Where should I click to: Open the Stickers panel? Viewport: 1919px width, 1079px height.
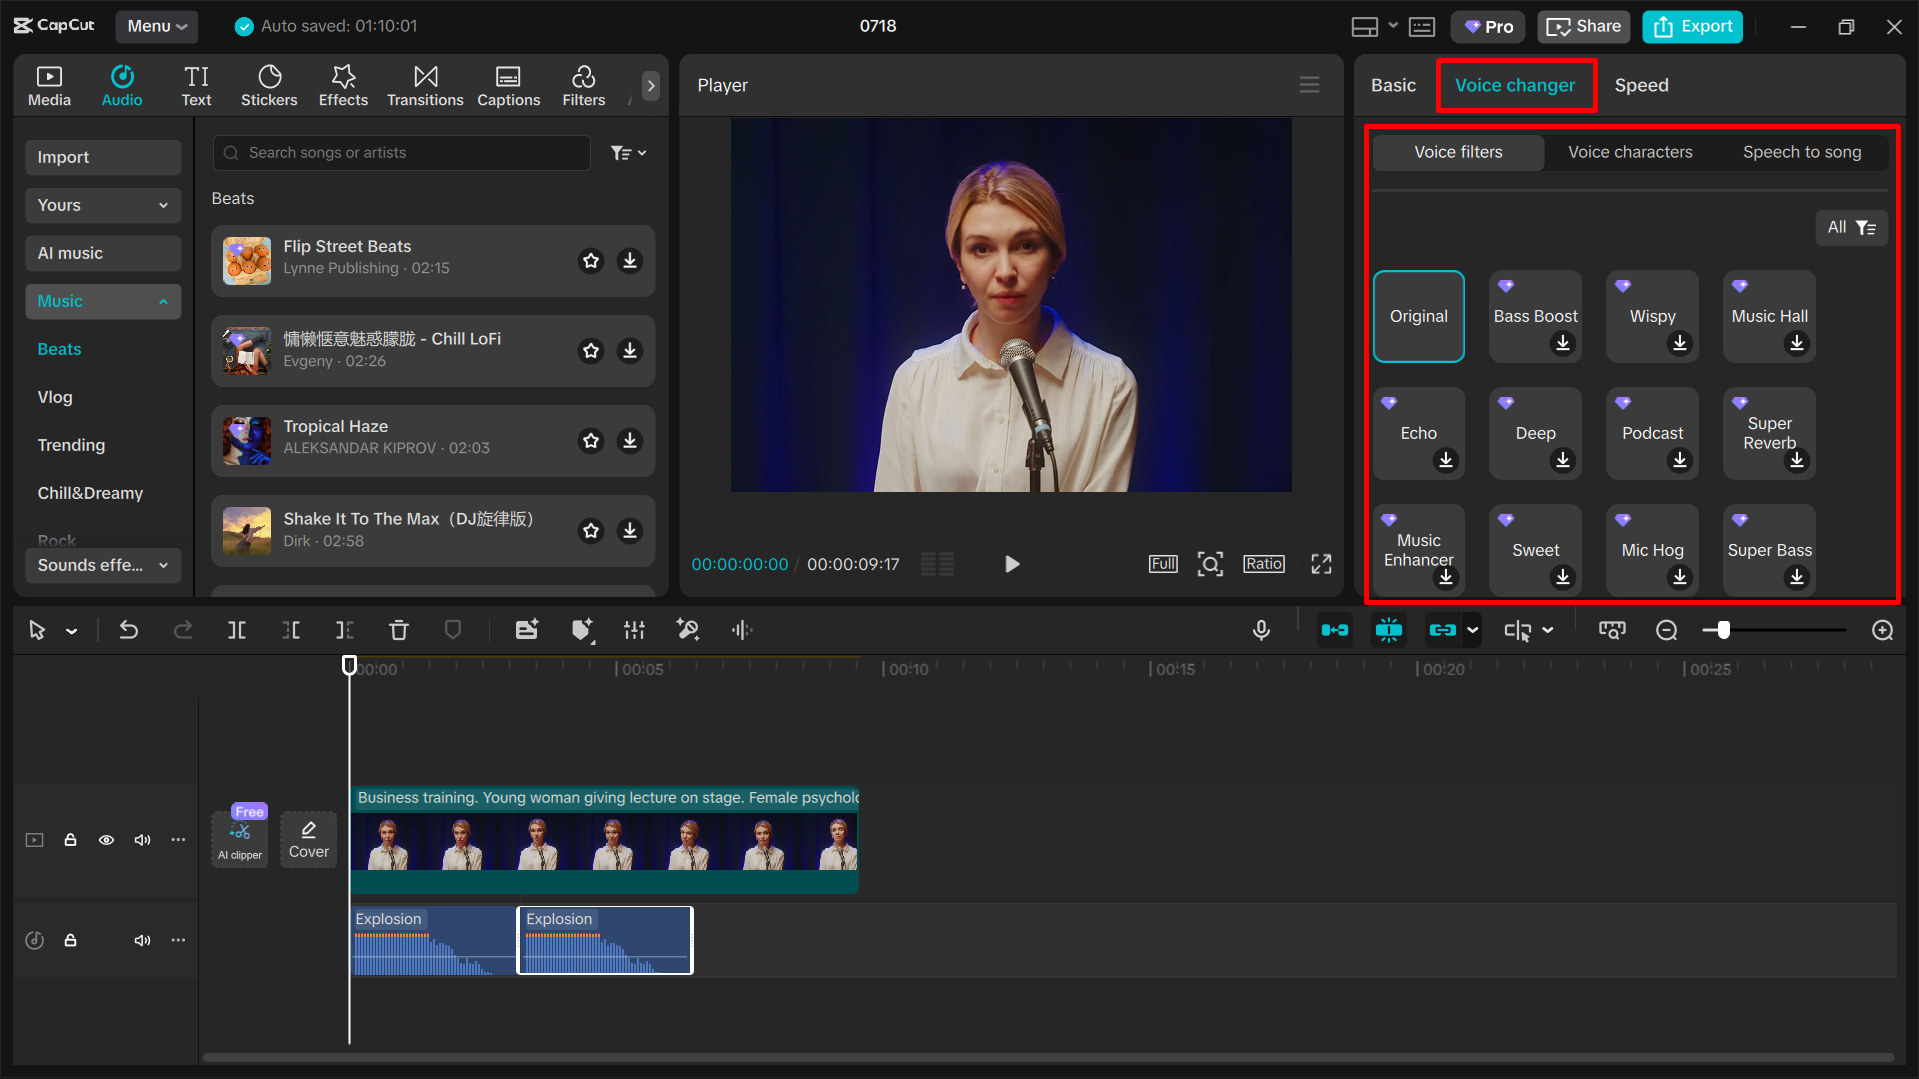pyautogui.click(x=269, y=86)
